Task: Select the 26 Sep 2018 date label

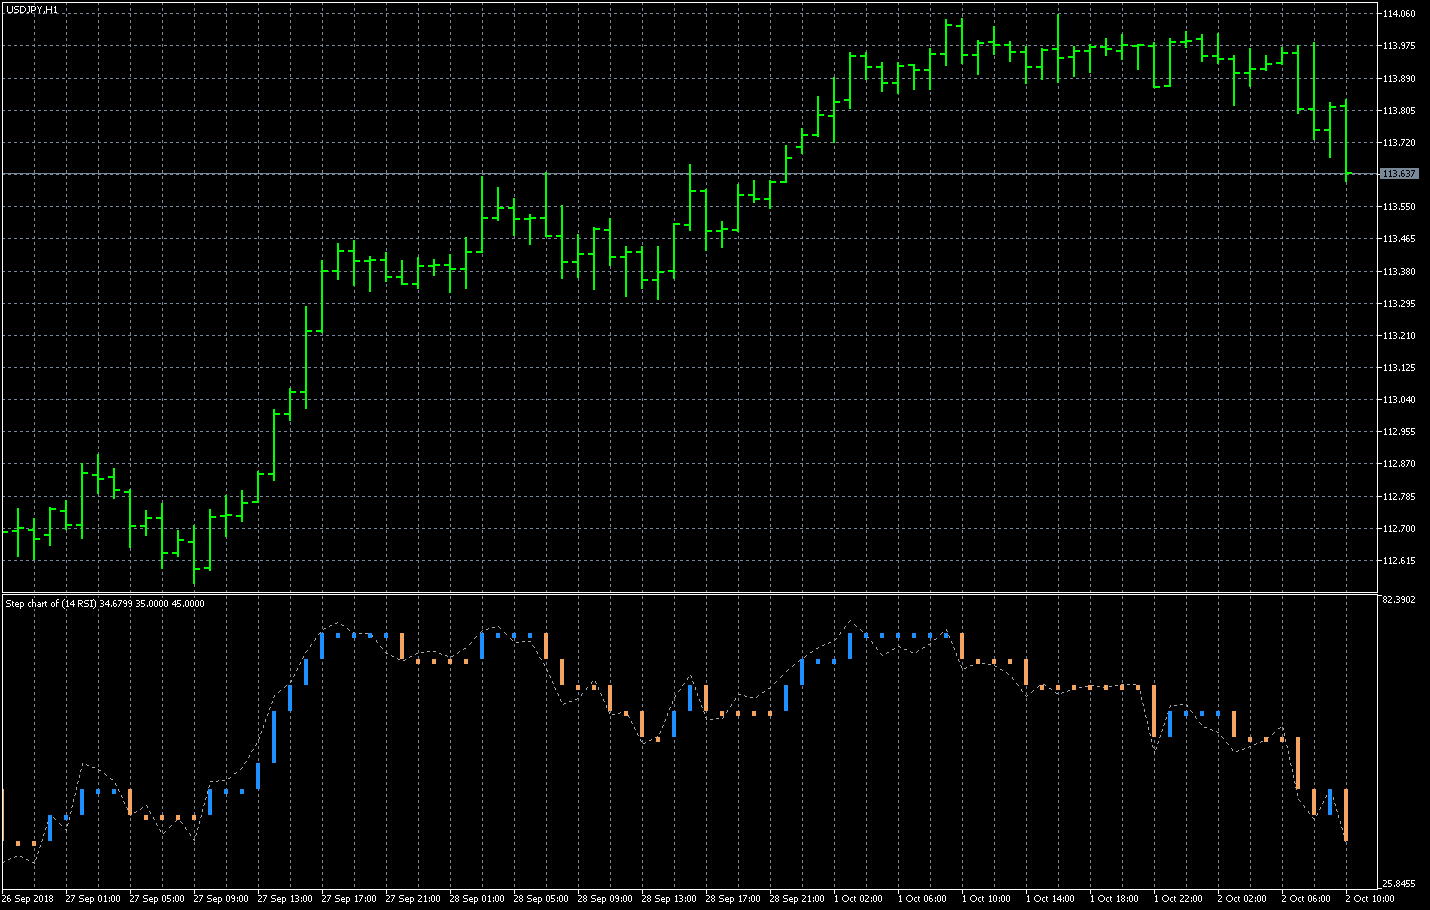Action: 28,899
